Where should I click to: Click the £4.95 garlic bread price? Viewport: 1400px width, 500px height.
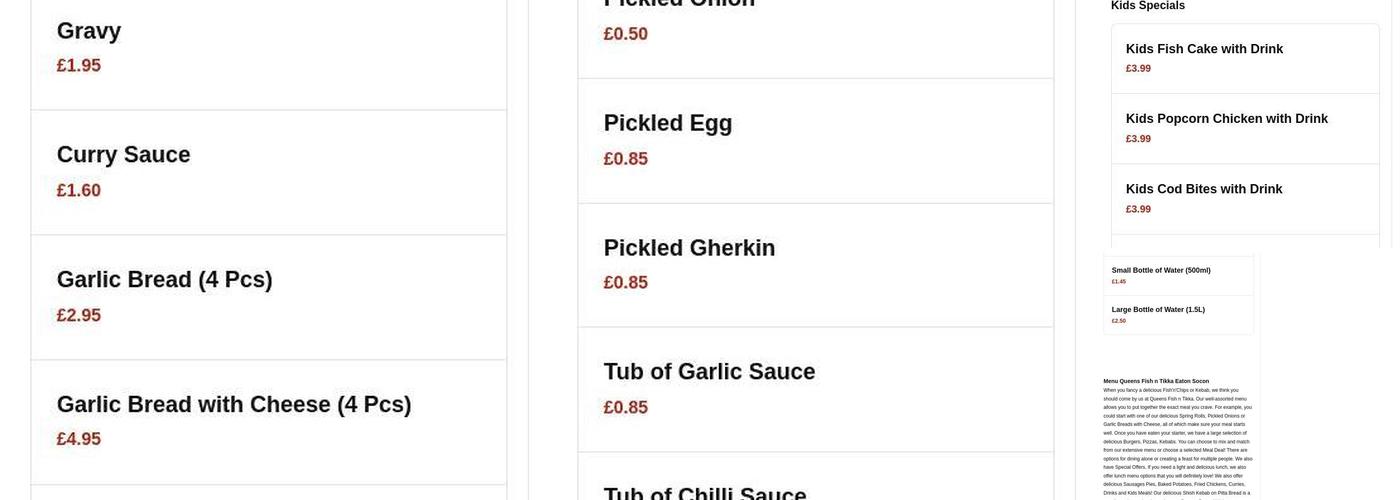[79, 439]
